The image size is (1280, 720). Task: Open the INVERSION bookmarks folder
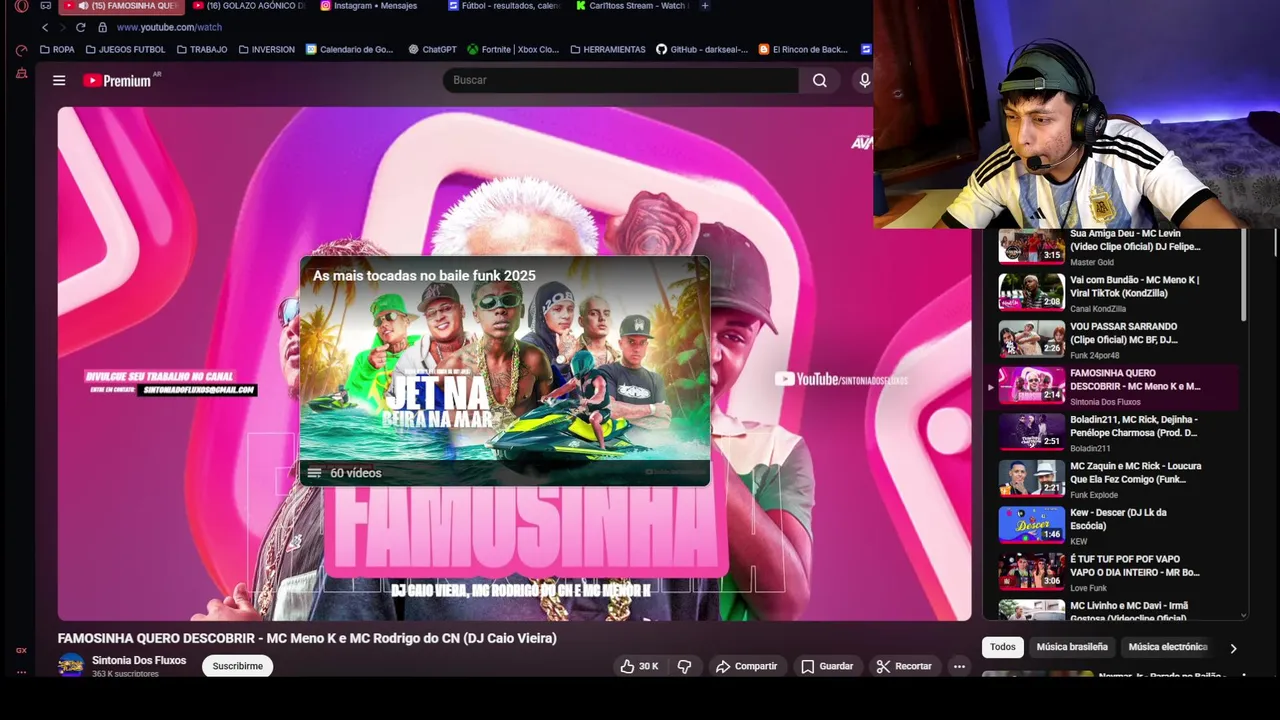[266, 49]
